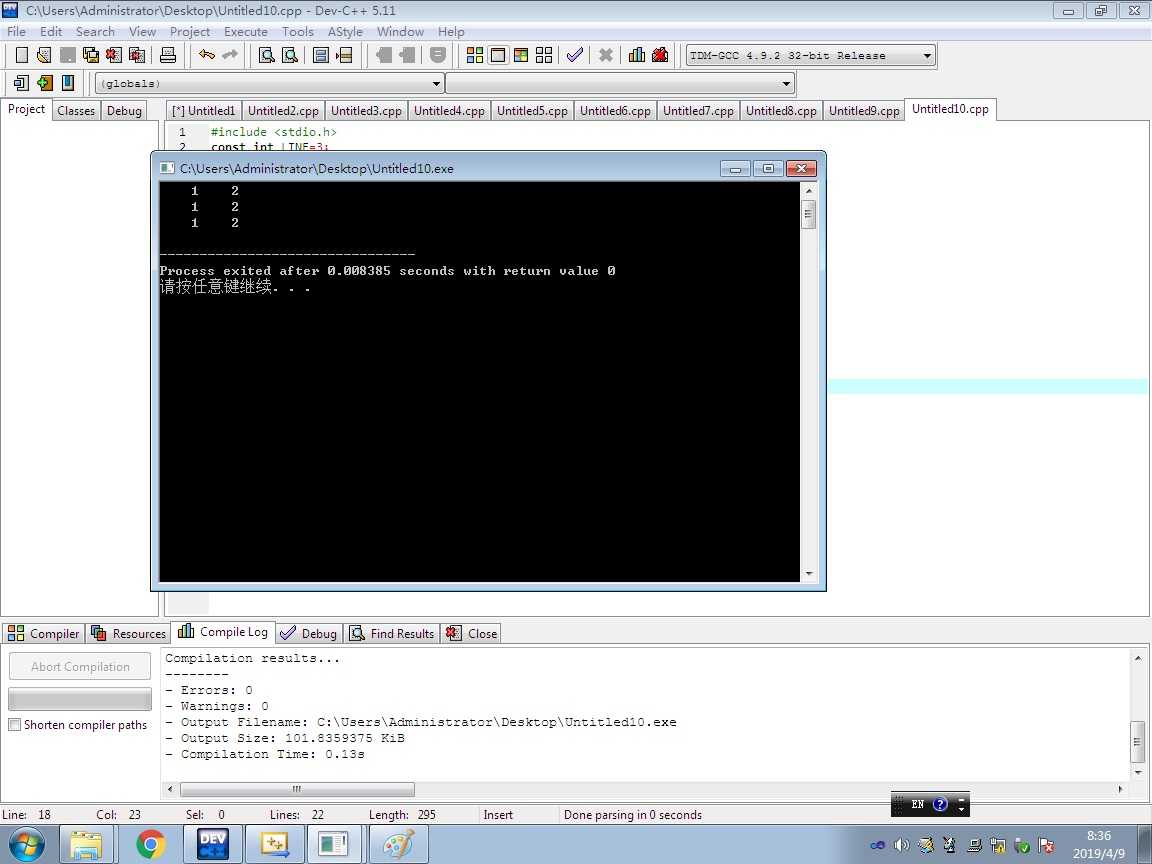Switch to Untitled3.cpp editor tab
Viewport: 1152px width, 864px height.
point(366,111)
